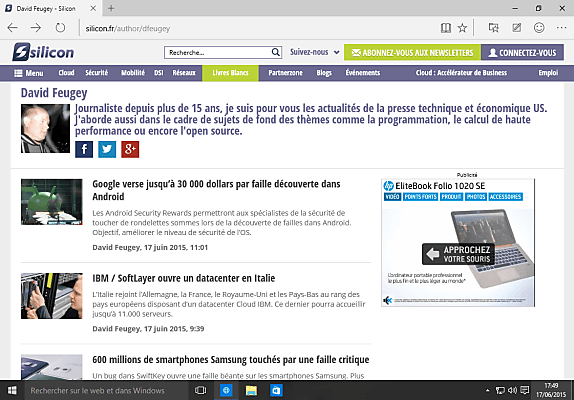
Task: Click 'David Feugey, 17 juin 2015, 11:01'
Action: tap(150, 247)
